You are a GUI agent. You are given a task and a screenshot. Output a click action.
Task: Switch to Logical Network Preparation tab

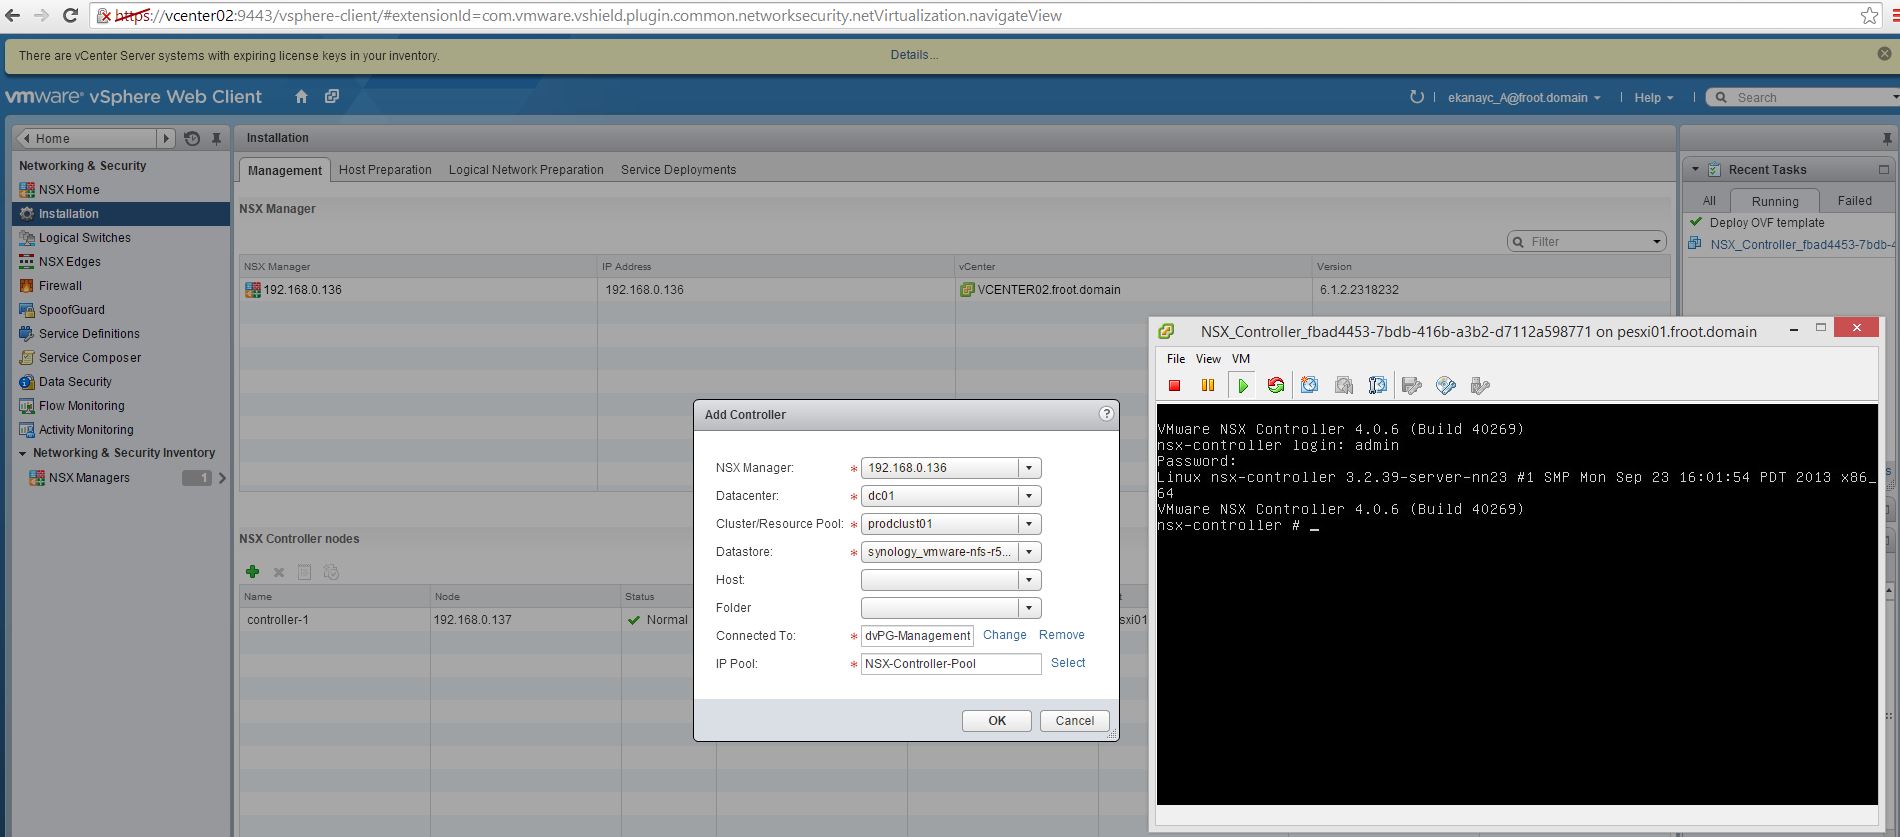tap(526, 170)
